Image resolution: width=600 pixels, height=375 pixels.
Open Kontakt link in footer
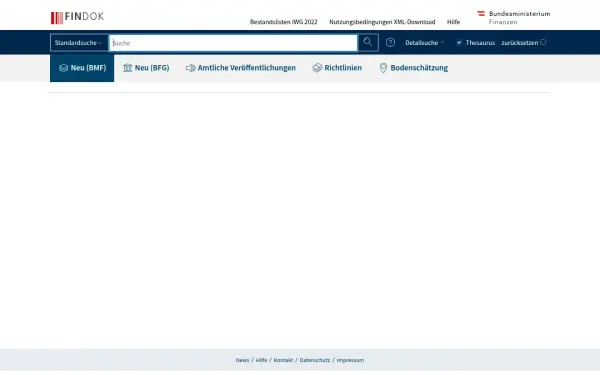[x=283, y=360]
